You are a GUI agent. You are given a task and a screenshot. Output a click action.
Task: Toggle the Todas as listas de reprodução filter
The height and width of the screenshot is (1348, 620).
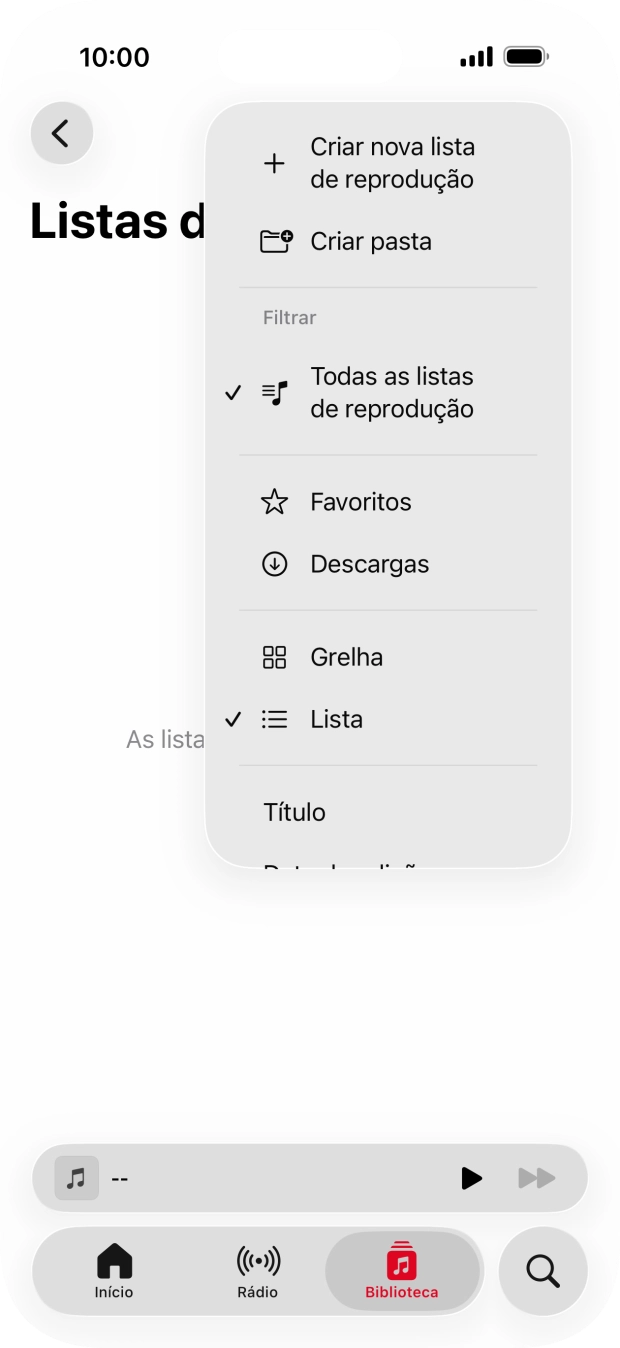390,391
